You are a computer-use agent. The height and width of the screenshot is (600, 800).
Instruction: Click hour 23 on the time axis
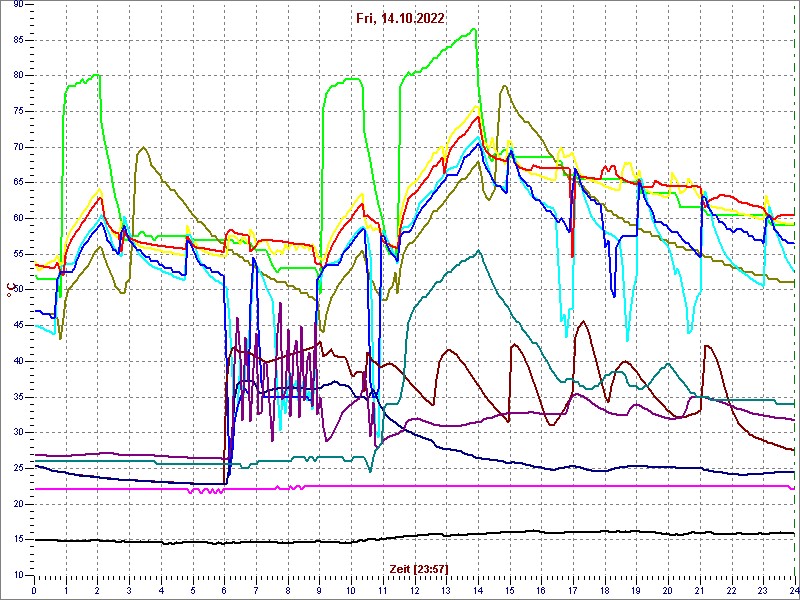click(763, 590)
